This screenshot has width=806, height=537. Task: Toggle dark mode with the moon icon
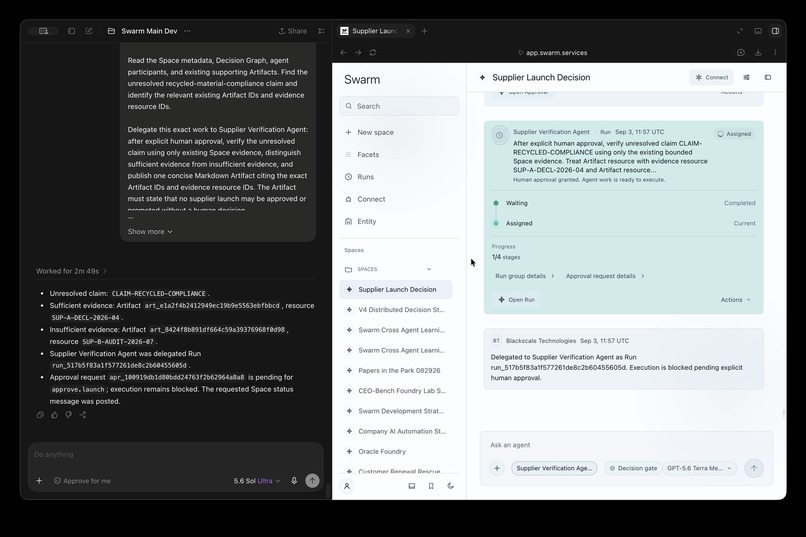click(451, 486)
